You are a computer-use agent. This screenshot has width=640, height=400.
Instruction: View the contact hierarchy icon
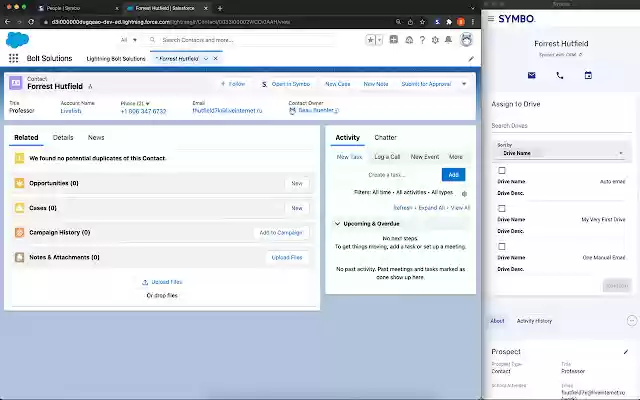(x=90, y=87)
